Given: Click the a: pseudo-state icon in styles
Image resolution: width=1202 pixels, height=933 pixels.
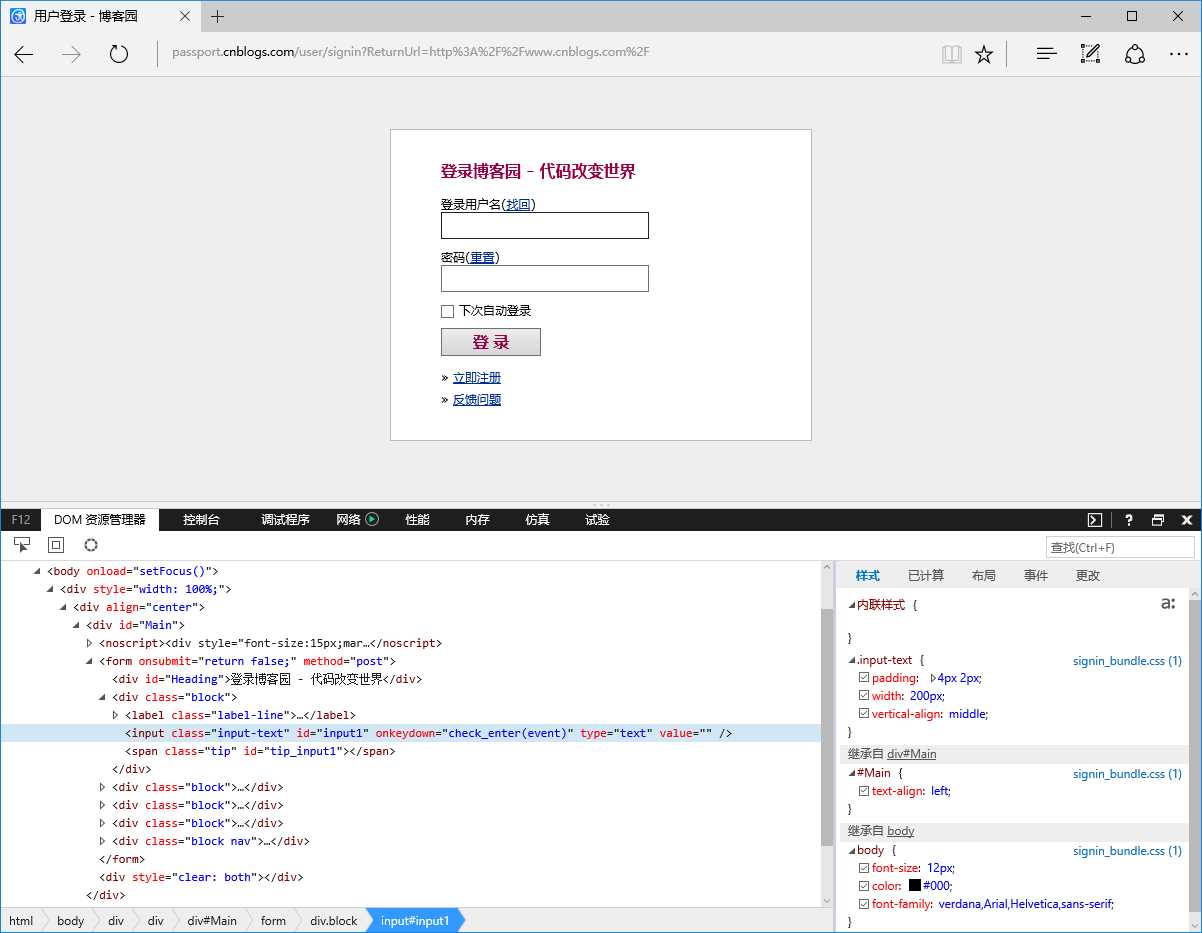Looking at the screenshot, I should tap(1167, 603).
